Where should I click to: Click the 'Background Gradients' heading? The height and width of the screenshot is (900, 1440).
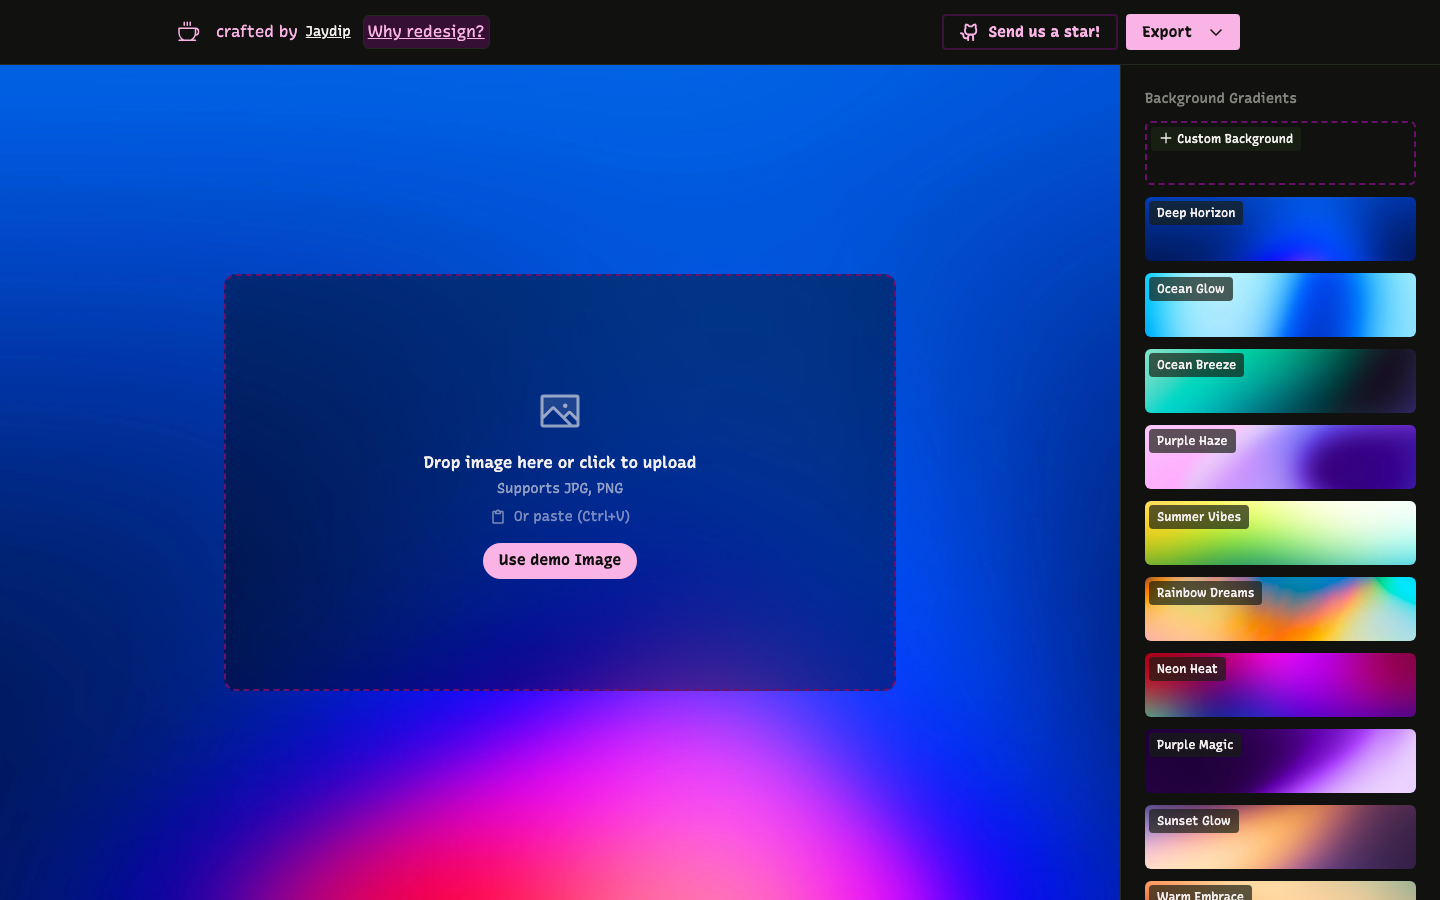click(1220, 98)
